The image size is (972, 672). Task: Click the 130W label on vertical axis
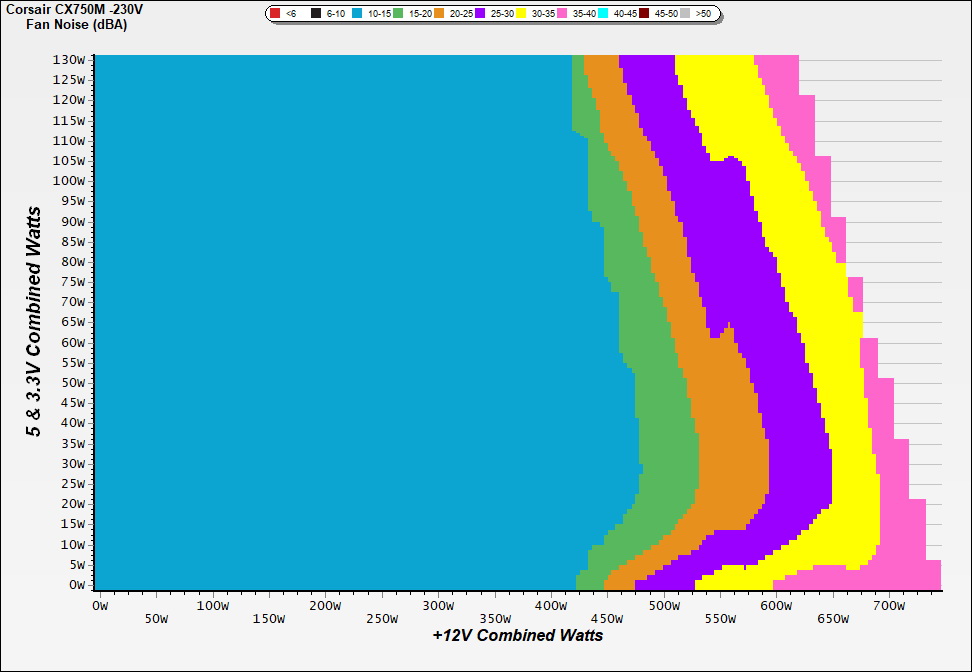pos(68,59)
